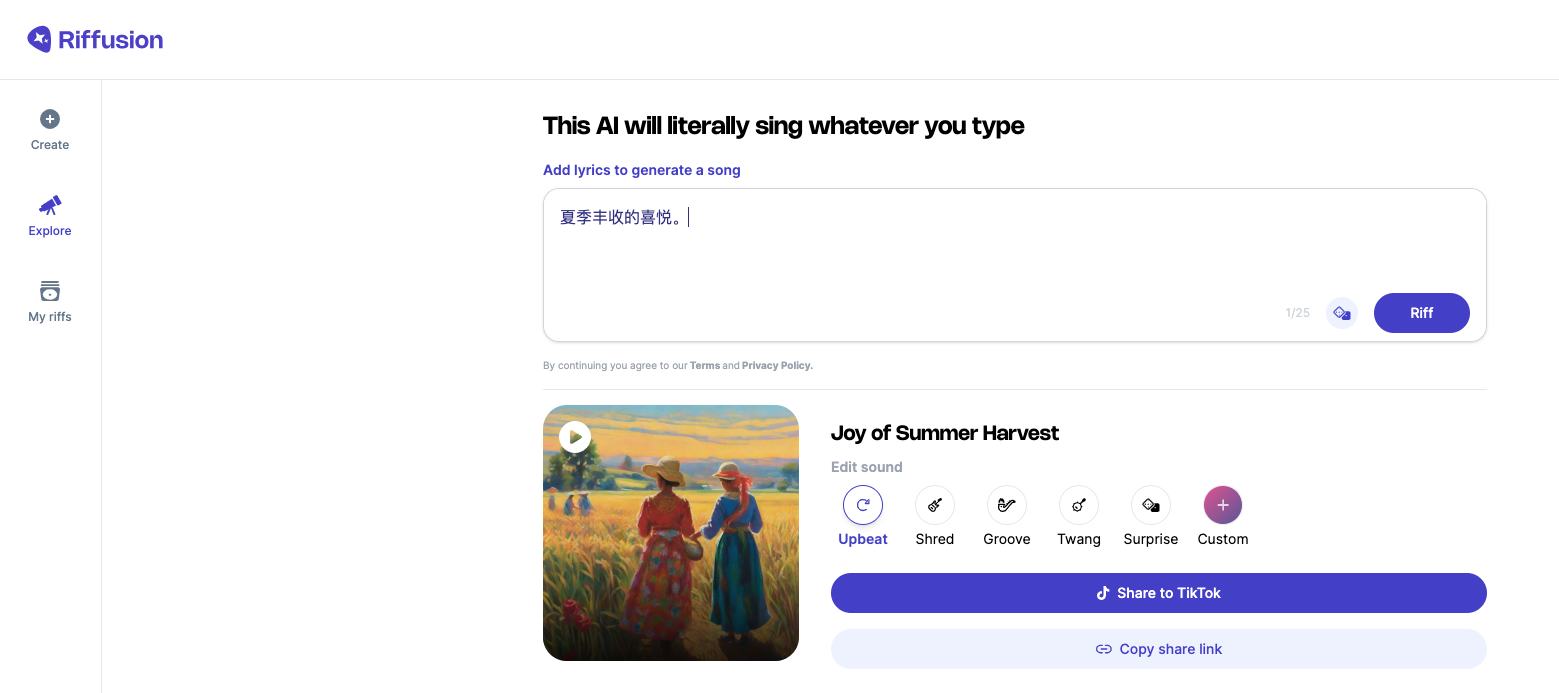Screen dimensions: 1559x693
Task: Share the song to TikTok
Action: tap(1158, 593)
